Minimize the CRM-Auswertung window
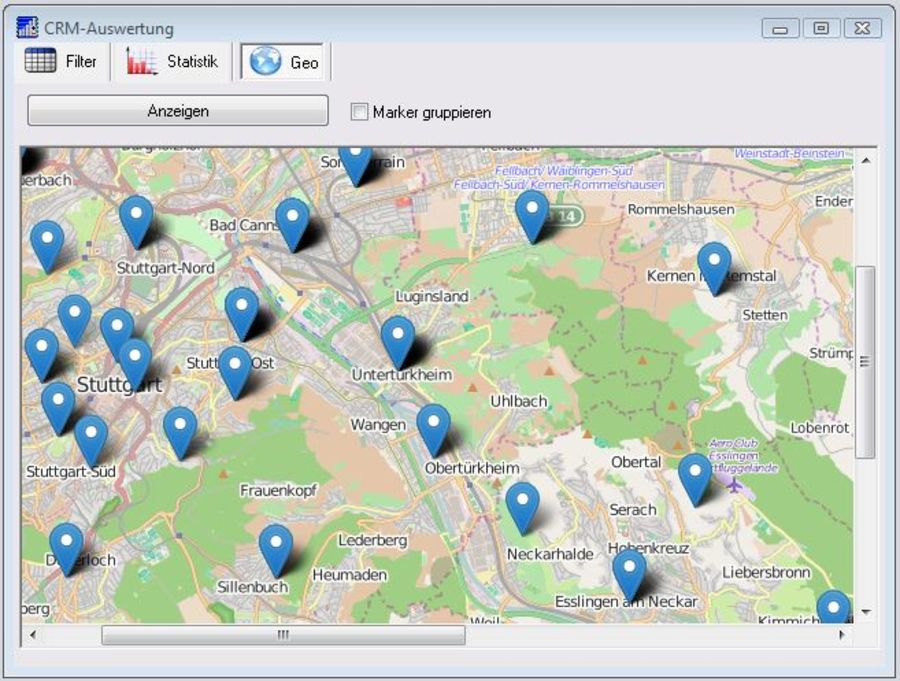Viewport: 900px width, 681px height. pos(780,28)
